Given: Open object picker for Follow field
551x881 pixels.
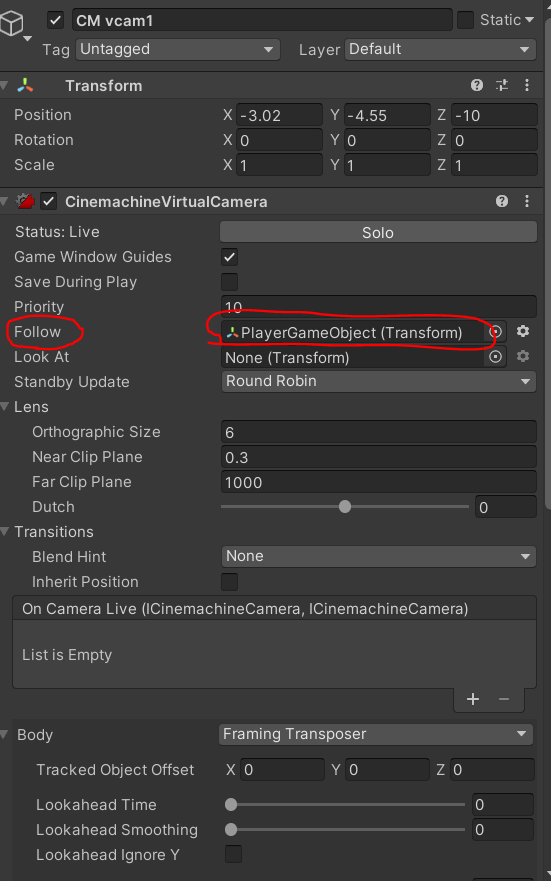Looking at the screenshot, I should click(495, 332).
